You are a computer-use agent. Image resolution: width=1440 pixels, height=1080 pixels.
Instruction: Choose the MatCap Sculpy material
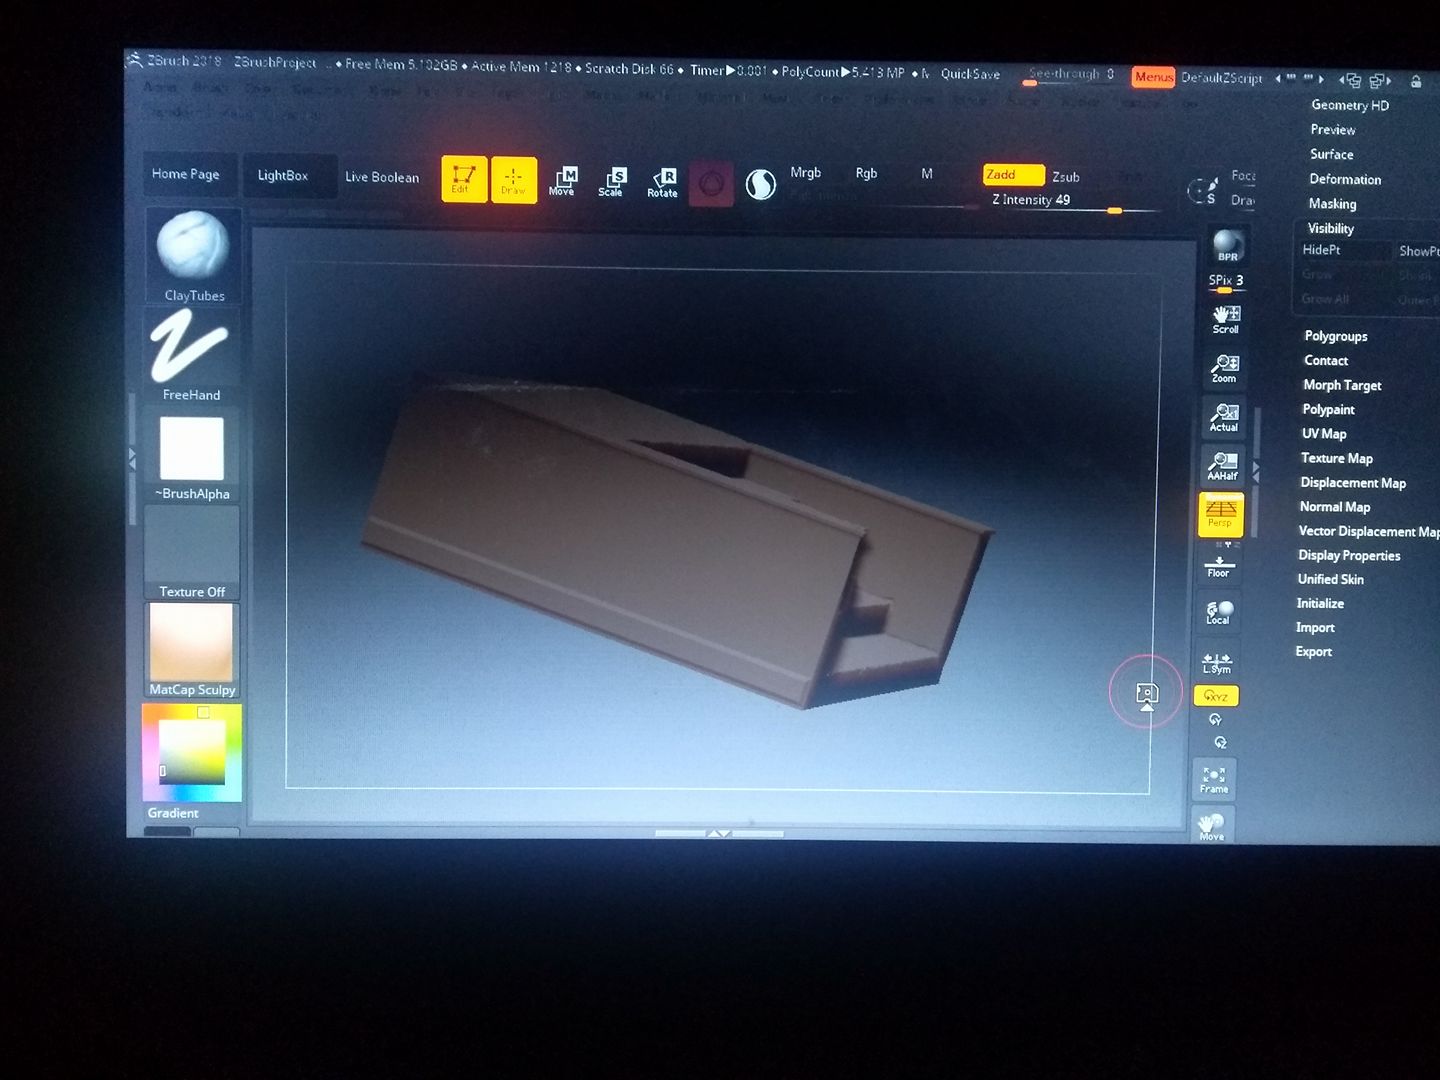(x=192, y=650)
